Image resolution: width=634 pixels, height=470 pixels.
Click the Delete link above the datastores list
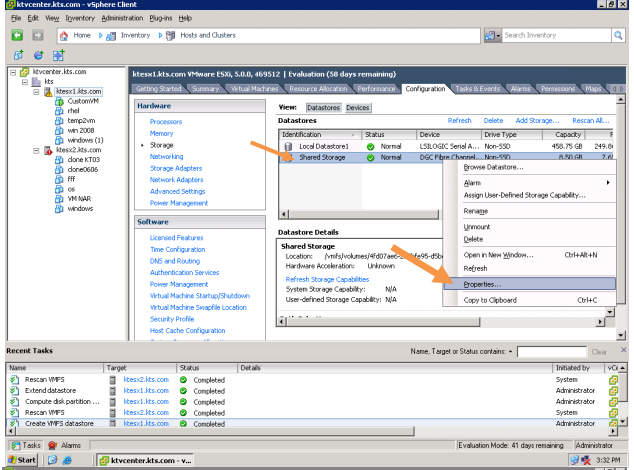pos(493,121)
